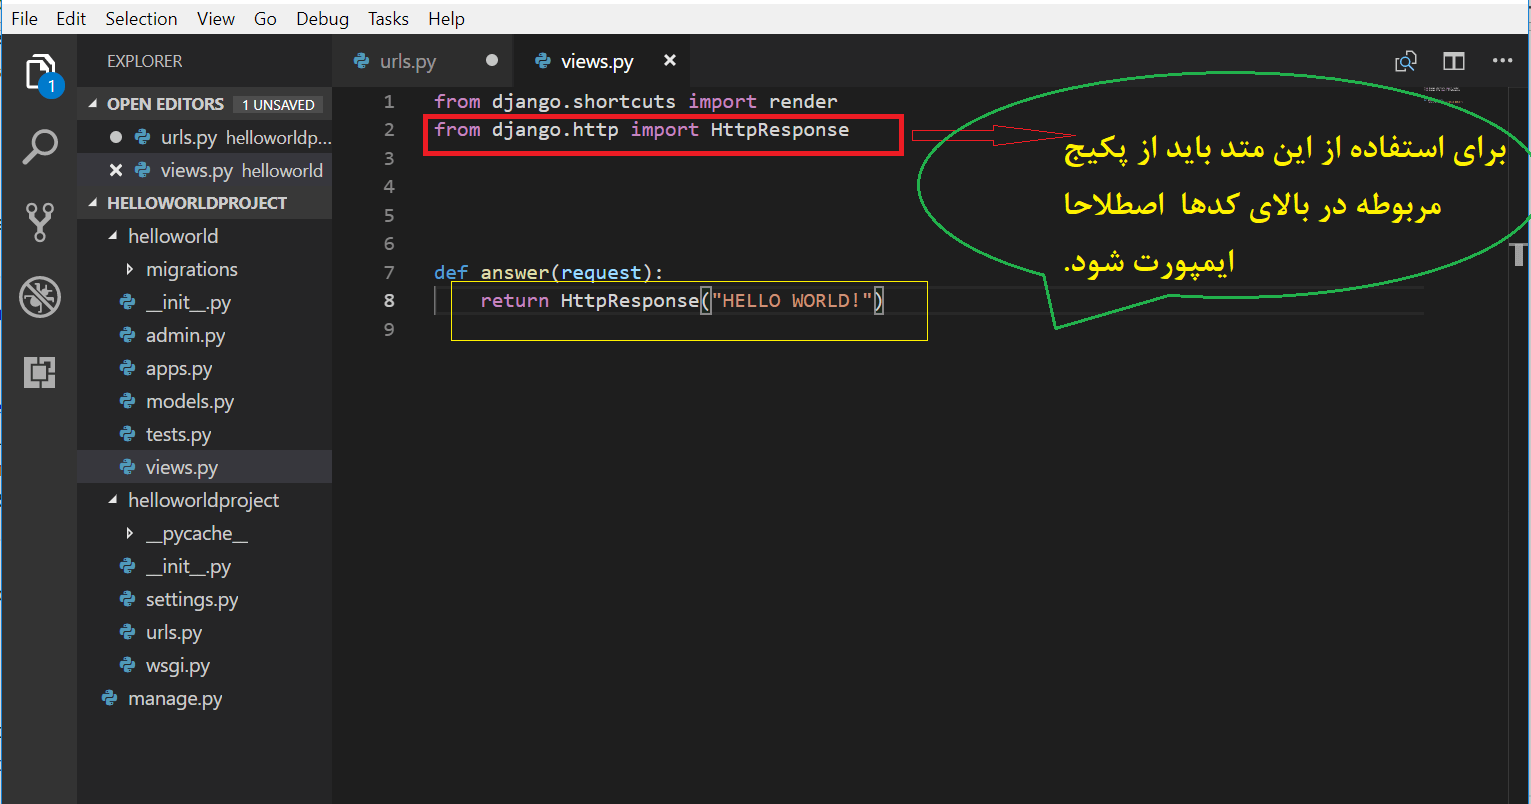The image size is (1531, 804).
Task: Open apps.py in the explorer
Action: 204,369
